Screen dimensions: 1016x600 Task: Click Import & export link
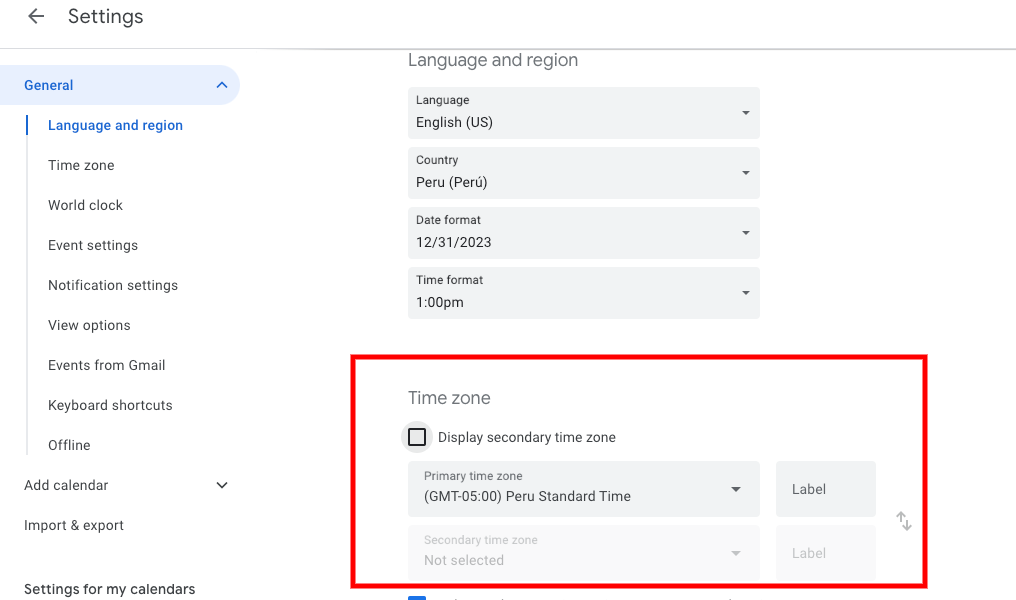coord(74,525)
